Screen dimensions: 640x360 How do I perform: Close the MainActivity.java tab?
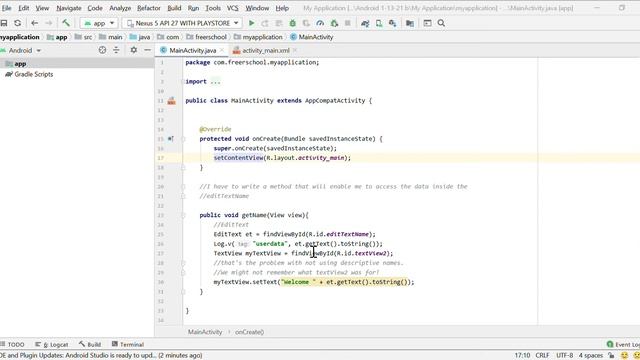click(222, 50)
